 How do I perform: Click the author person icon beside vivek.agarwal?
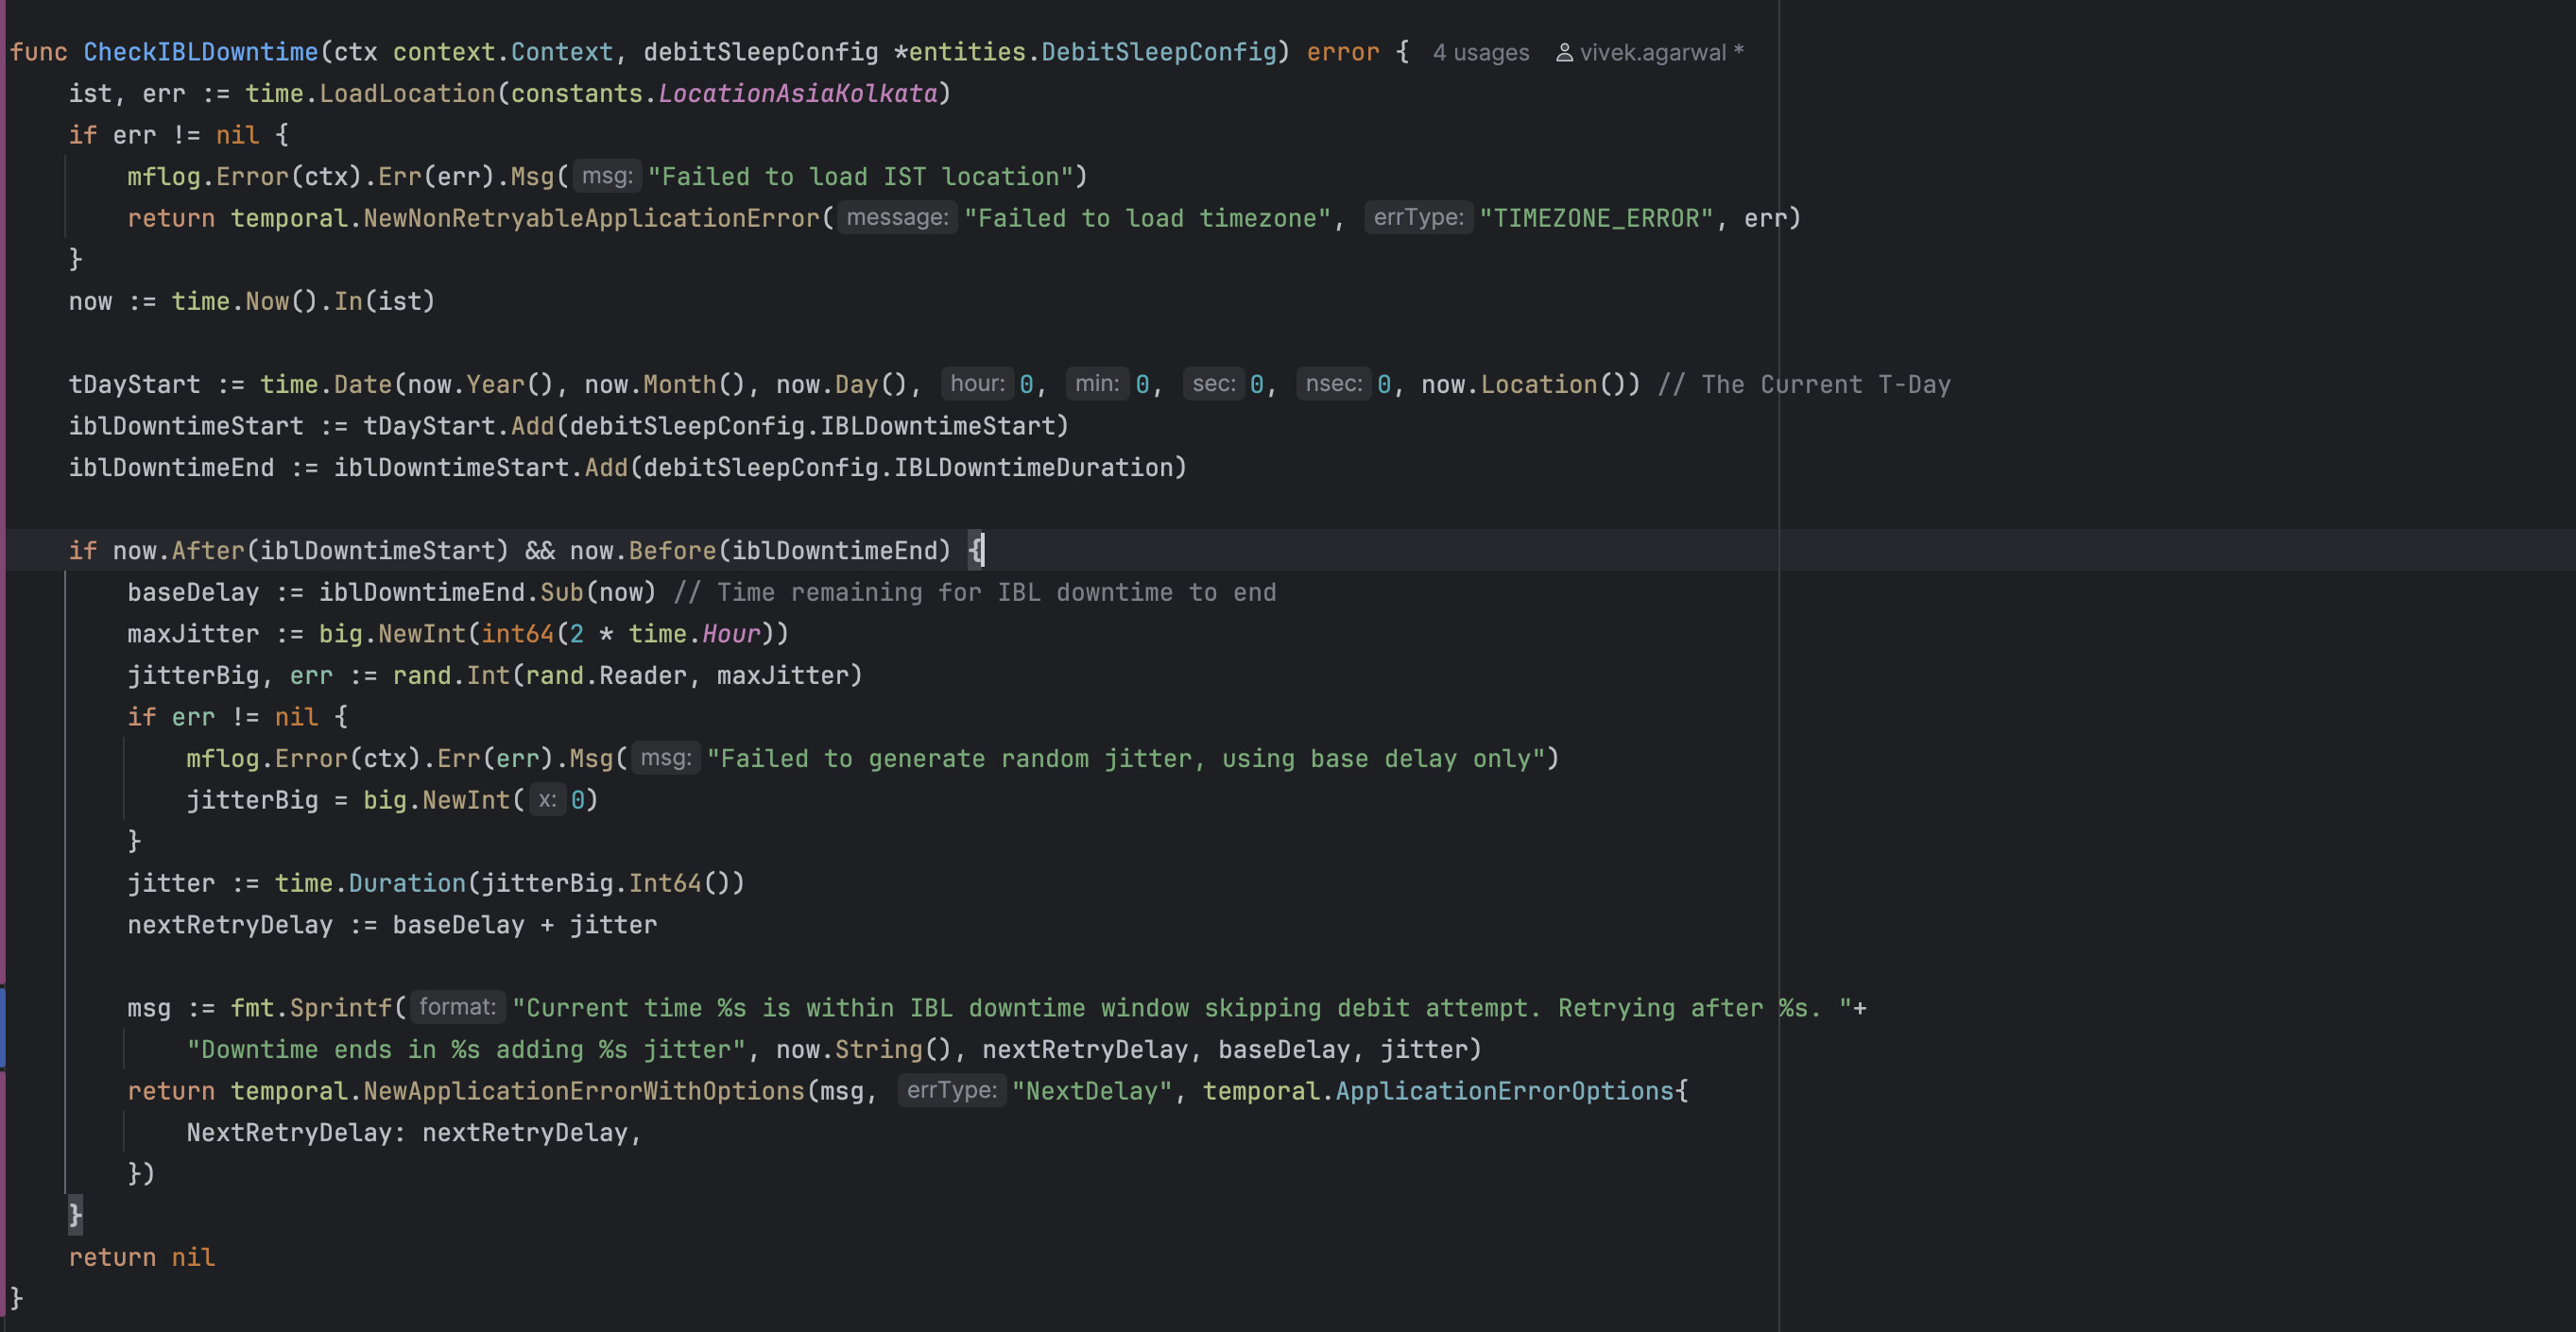(1564, 53)
